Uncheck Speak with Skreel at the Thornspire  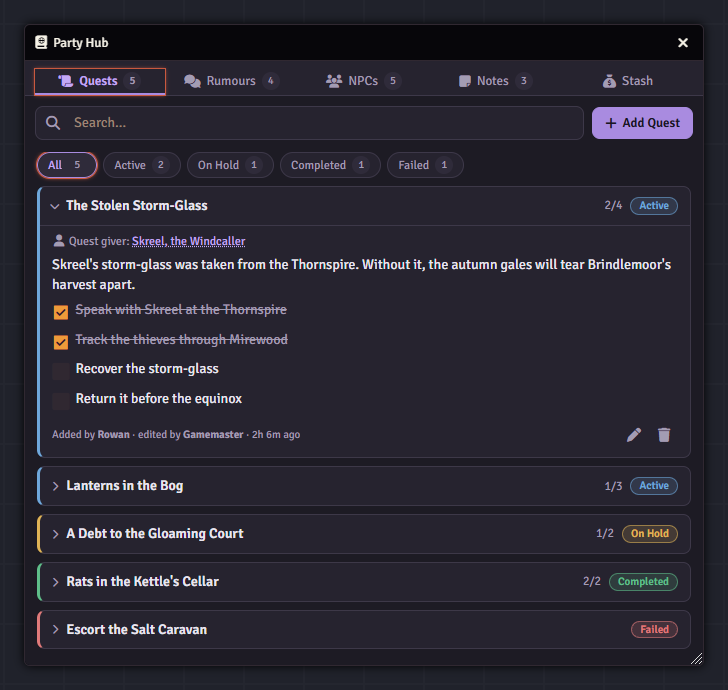61,312
